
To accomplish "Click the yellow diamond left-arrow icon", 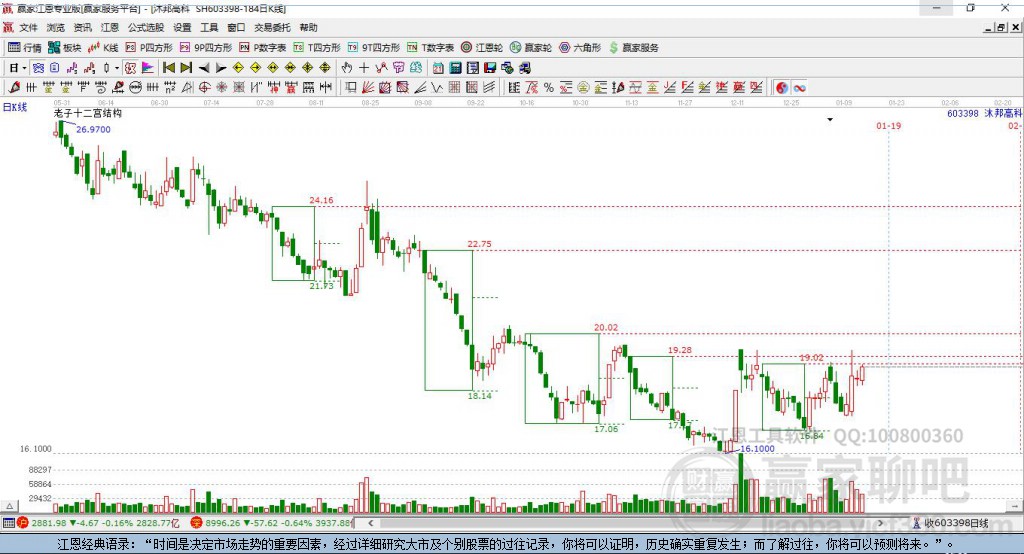I will [238, 68].
